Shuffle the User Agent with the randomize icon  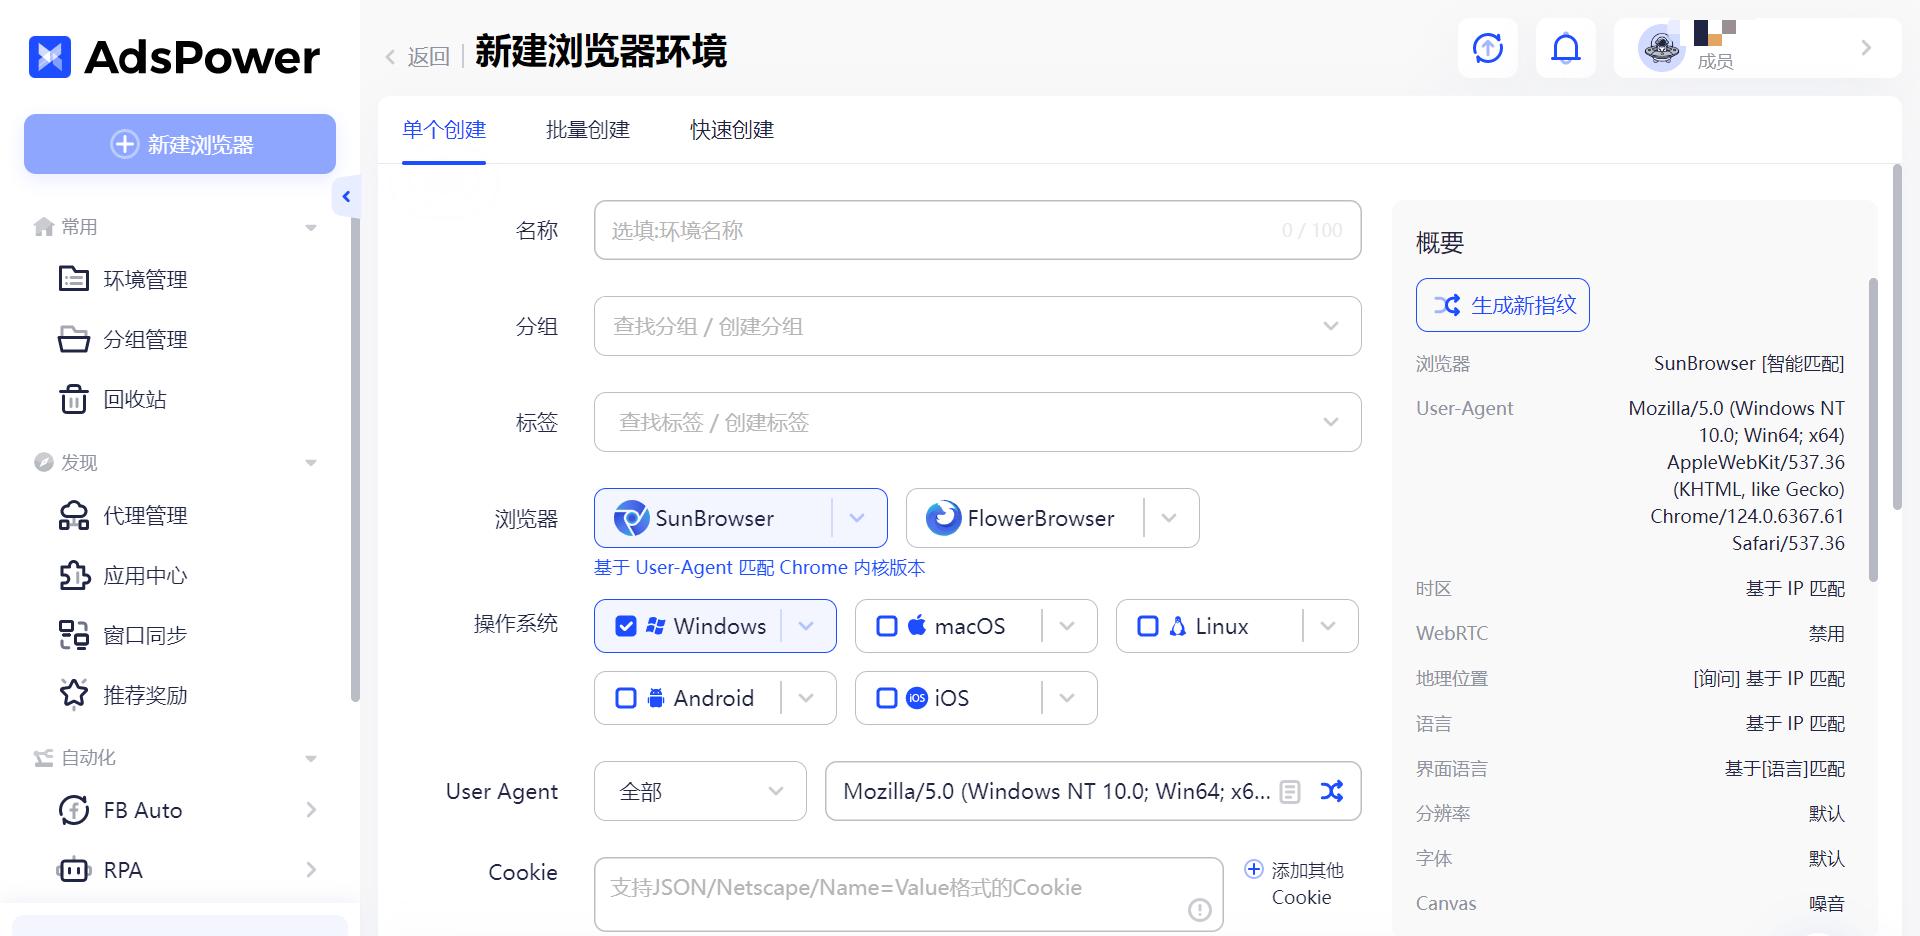(x=1331, y=791)
